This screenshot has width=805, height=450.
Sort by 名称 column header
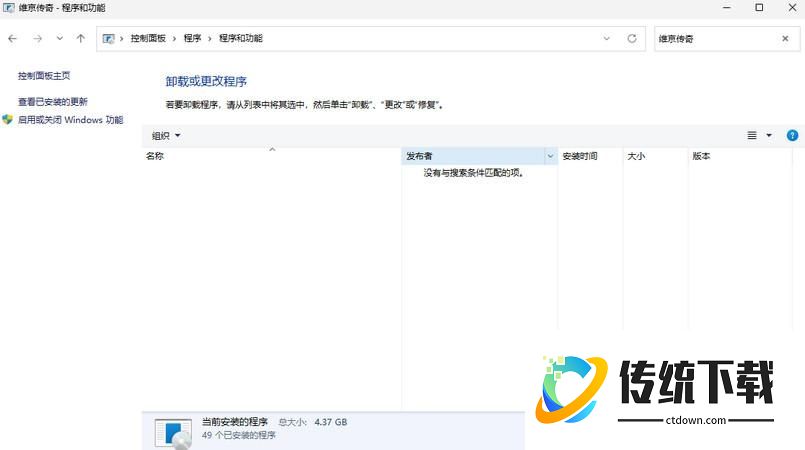tap(155, 157)
